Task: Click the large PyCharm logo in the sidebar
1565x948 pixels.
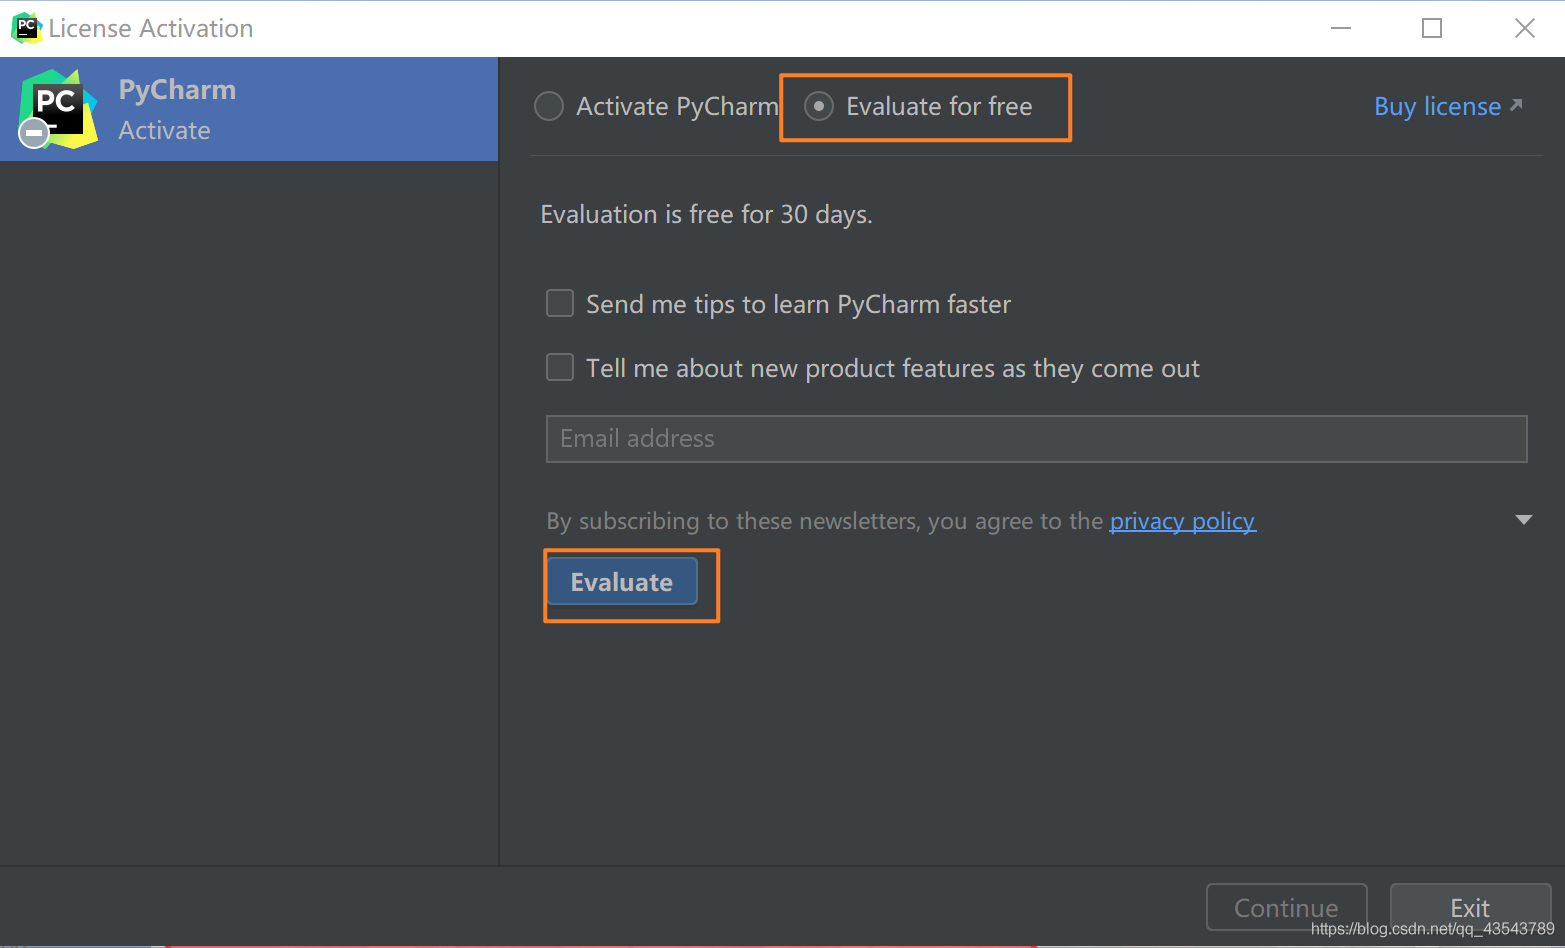Action: tap(59, 108)
